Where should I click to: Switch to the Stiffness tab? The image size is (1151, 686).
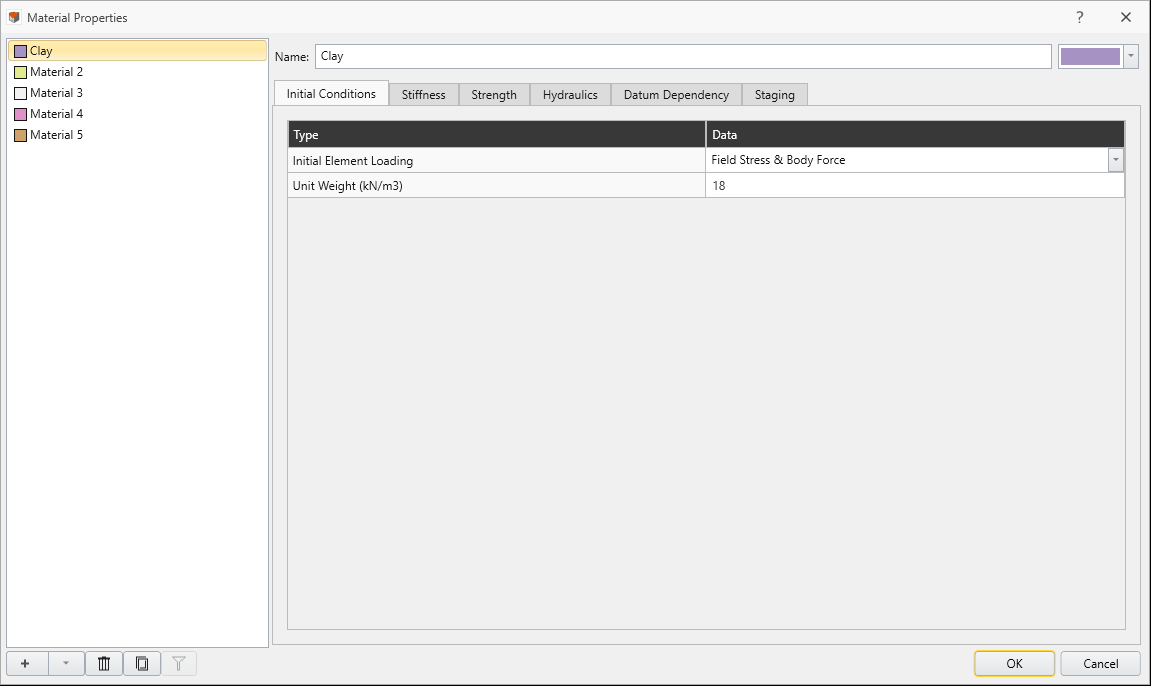tap(424, 95)
